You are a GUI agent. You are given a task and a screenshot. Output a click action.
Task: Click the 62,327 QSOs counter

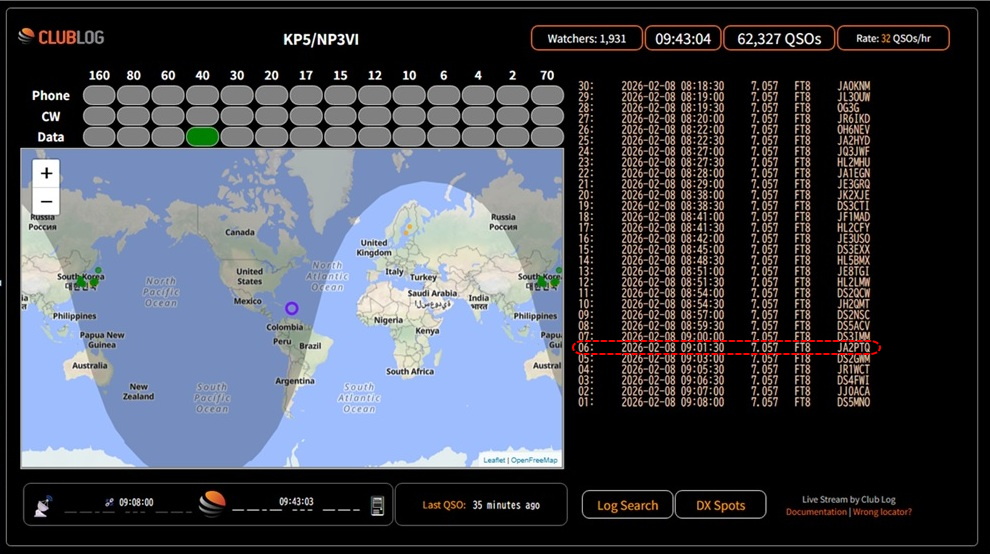coord(779,39)
